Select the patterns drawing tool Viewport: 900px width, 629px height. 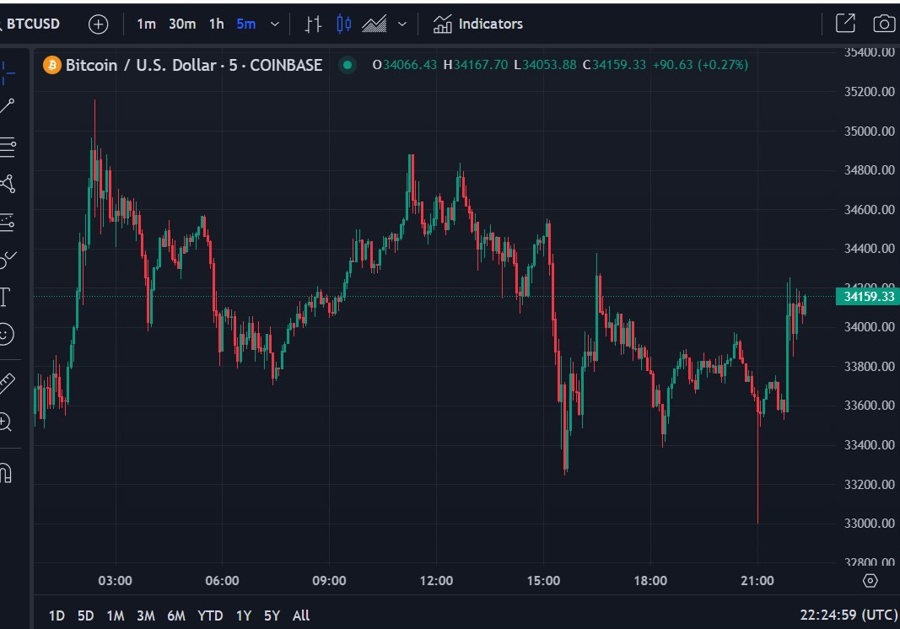7,184
